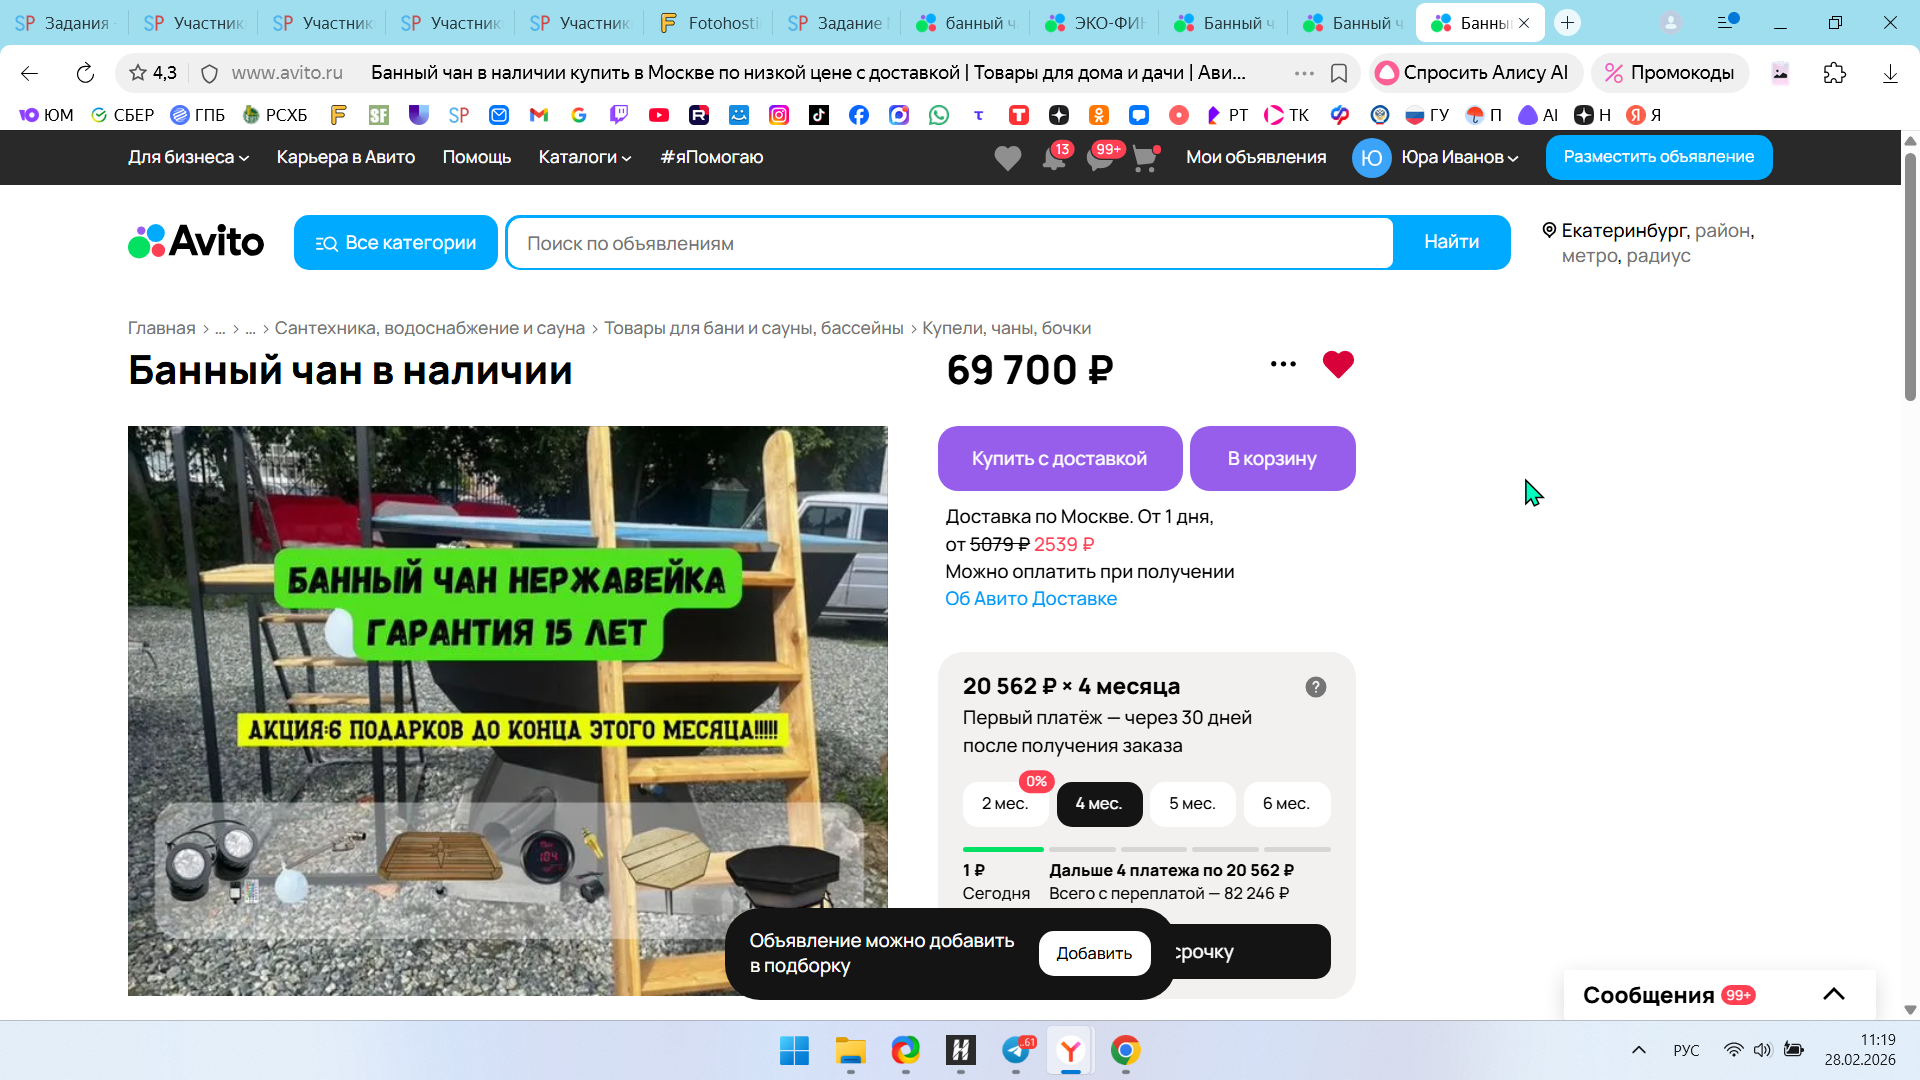
Task: Click the Avito logo
Action: click(x=196, y=242)
